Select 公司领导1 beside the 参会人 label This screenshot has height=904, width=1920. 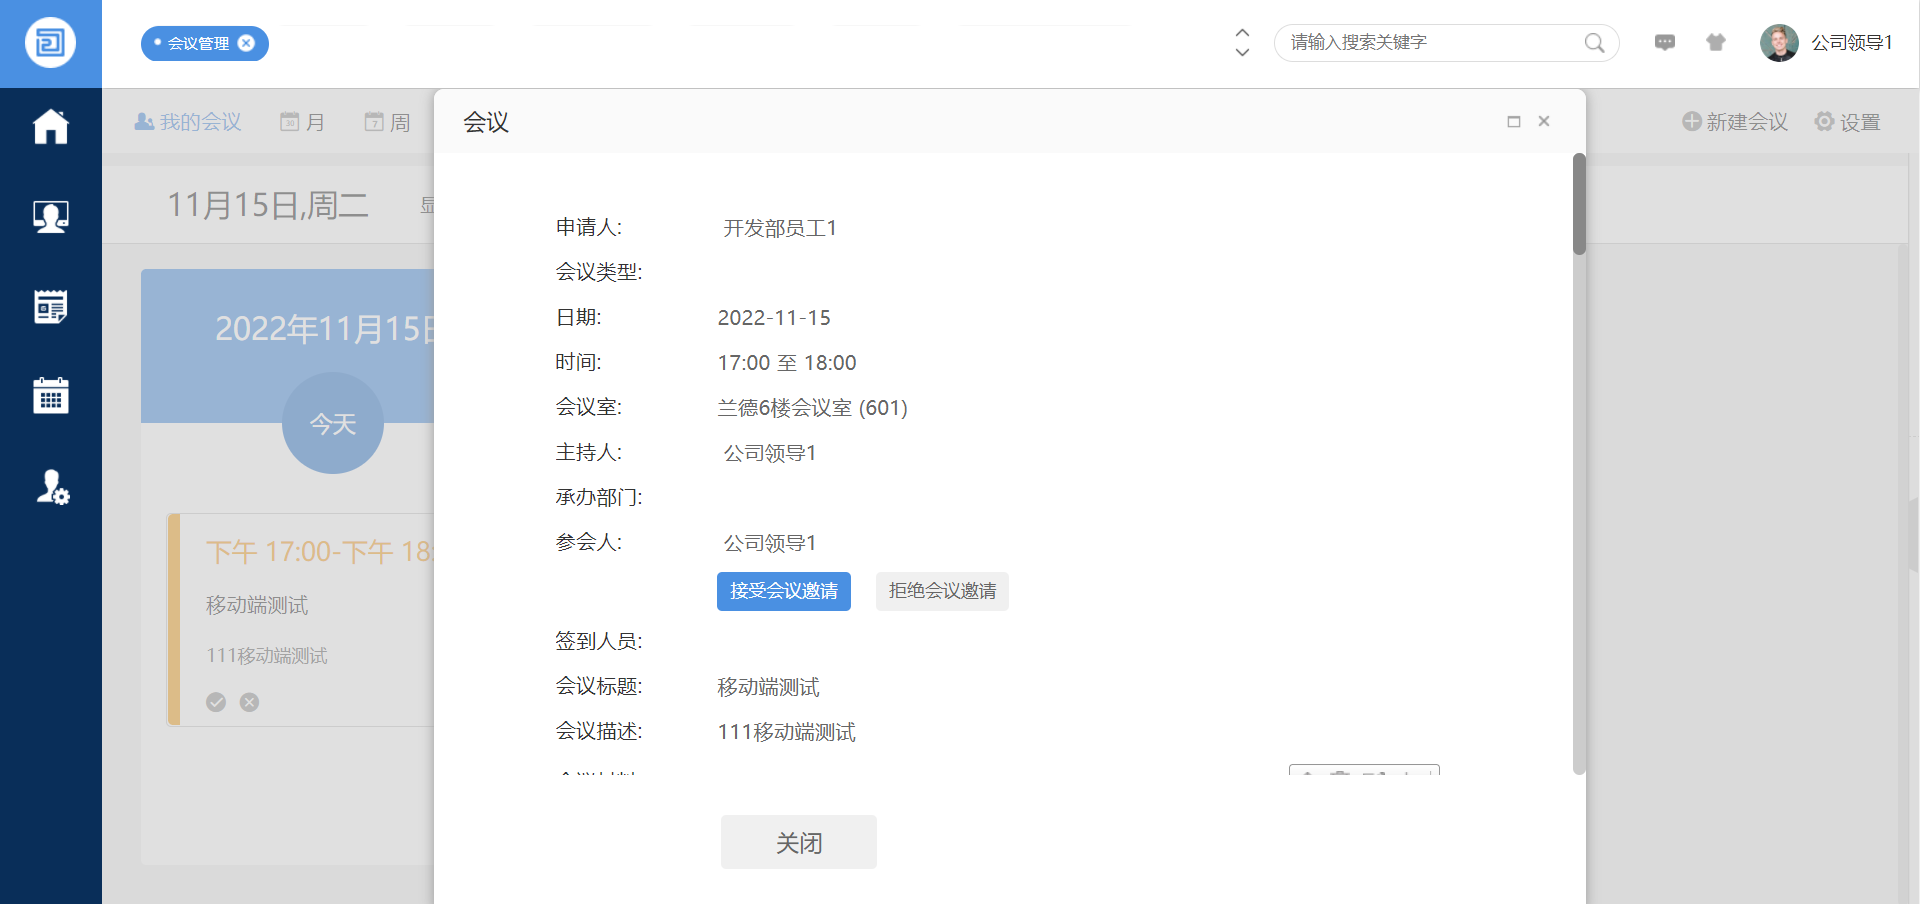pyautogui.click(x=770, y=543)
